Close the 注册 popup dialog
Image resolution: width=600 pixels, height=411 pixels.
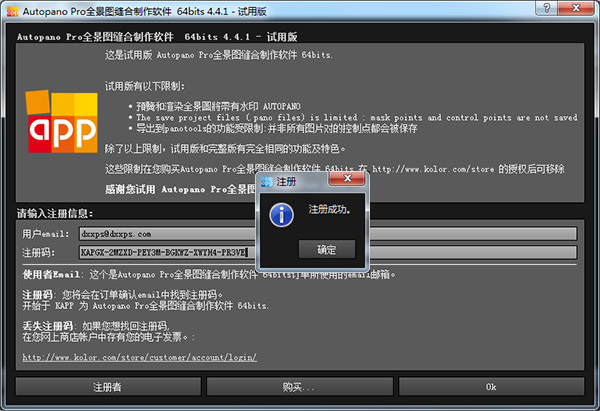(347, 178)
